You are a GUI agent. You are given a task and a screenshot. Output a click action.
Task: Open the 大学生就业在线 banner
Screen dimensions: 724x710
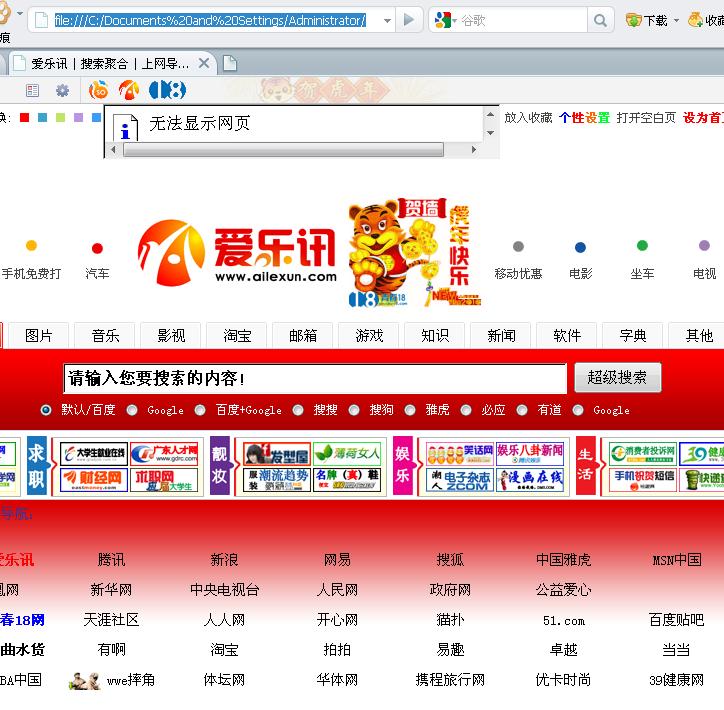tap(94, 454)
